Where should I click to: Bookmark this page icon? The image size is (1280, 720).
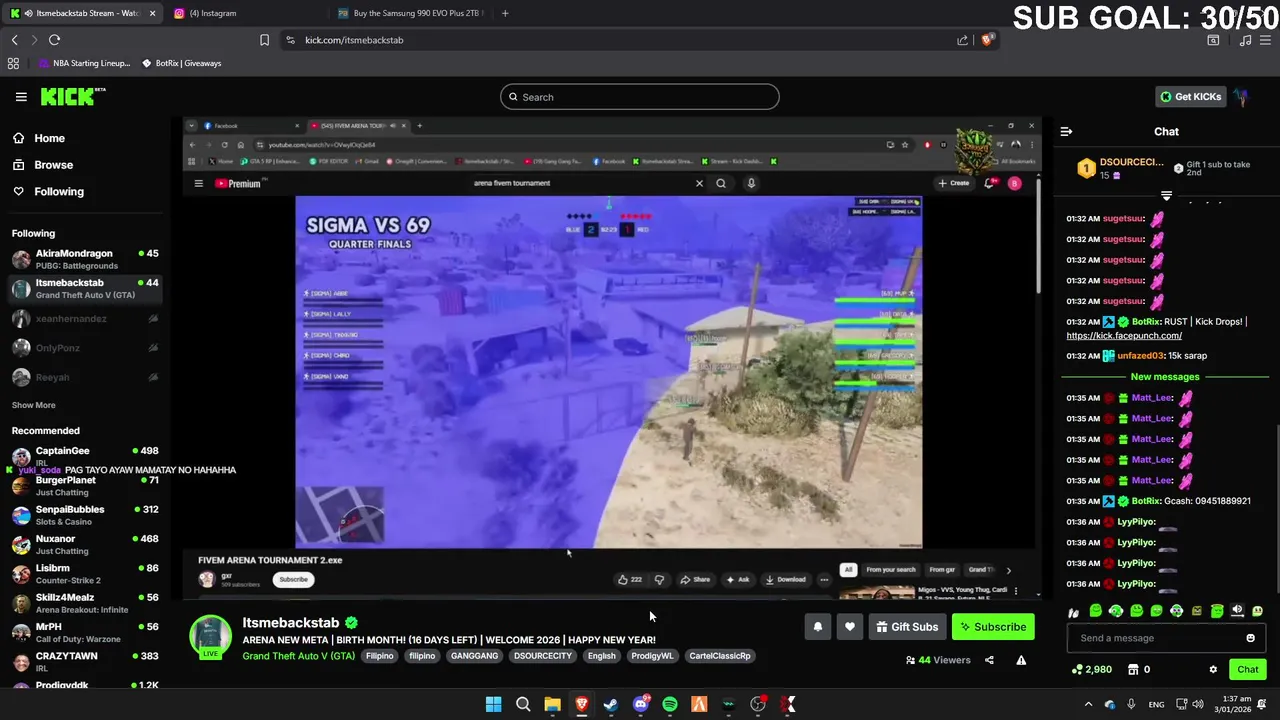tap(264, 40)
